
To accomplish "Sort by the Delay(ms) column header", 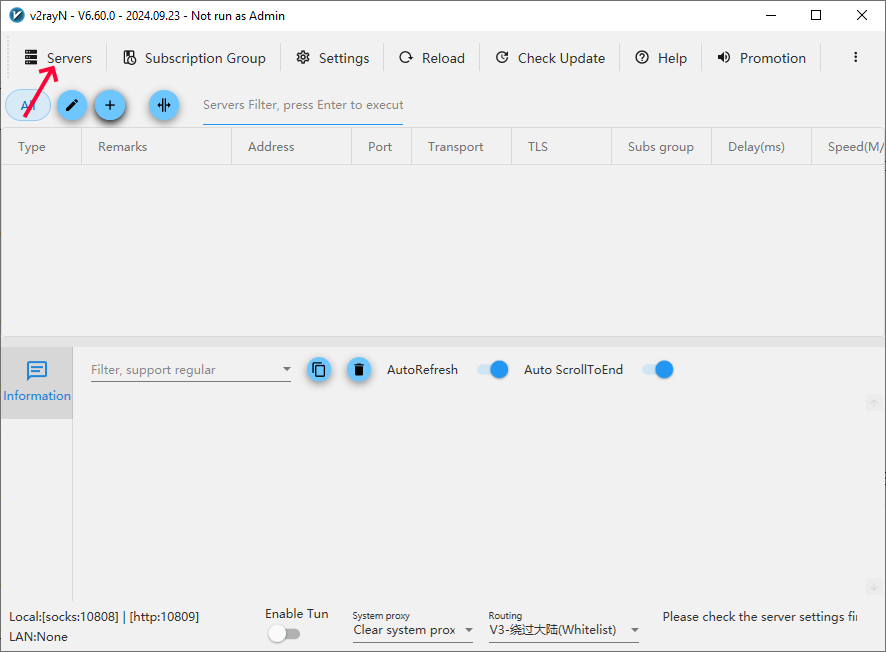I will pyautogui.click(x=761, y=147).
